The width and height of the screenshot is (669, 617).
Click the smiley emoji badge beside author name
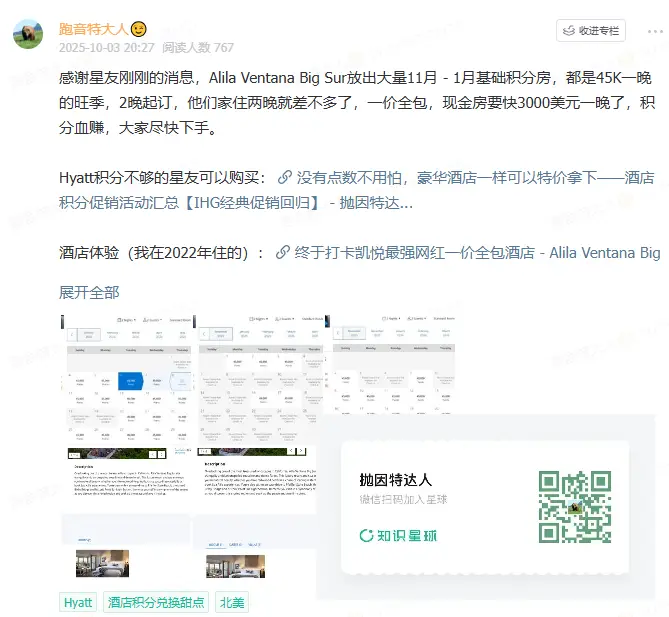[x=139, y=27]
